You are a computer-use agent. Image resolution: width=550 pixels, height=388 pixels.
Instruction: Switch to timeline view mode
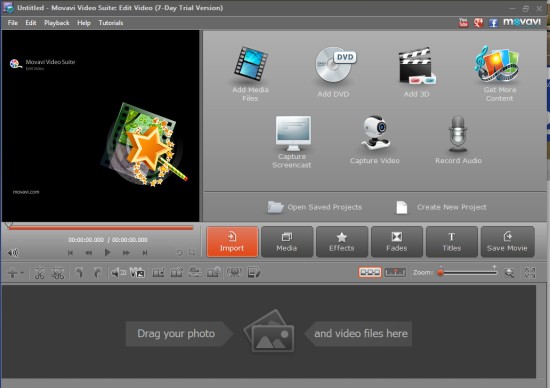click(395, 272)
